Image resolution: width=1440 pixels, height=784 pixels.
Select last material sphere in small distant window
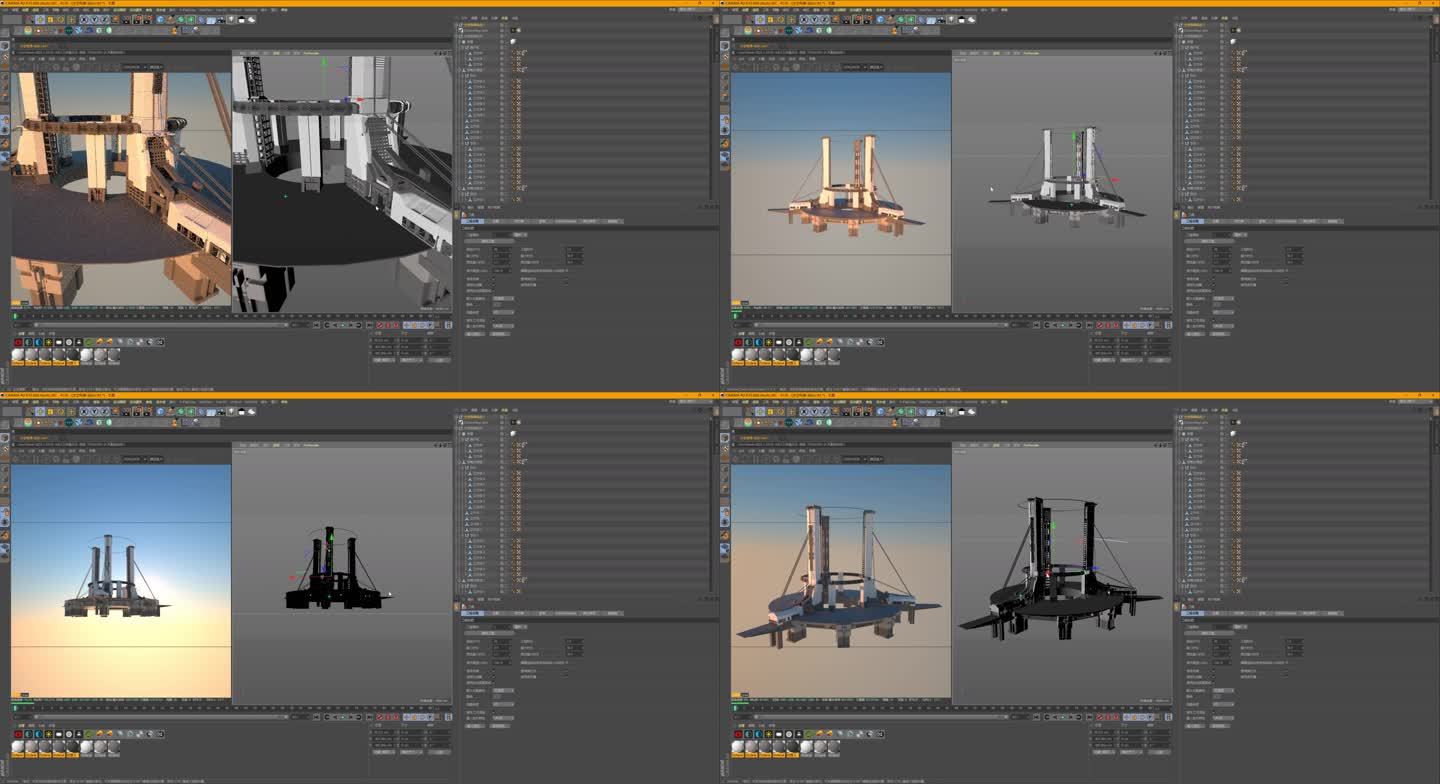[834, 355]
